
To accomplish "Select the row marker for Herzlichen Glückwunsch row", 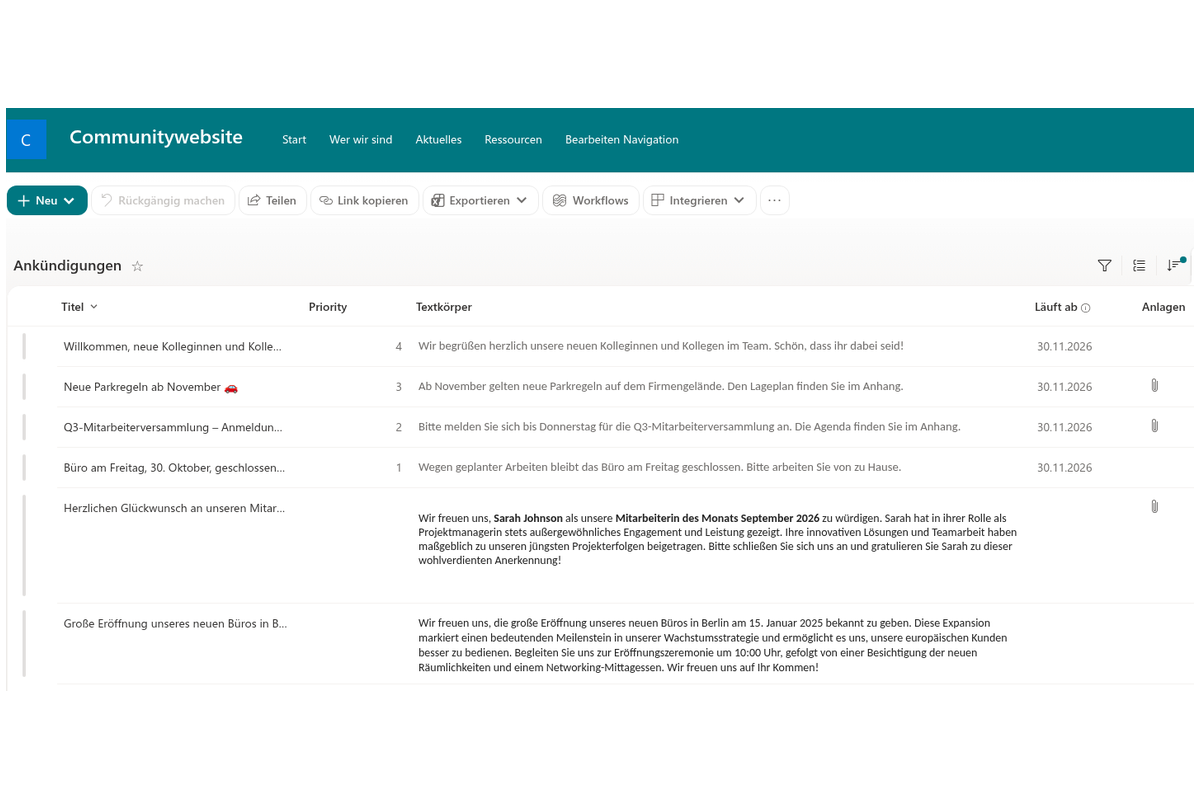I will pyautogui.click(x=24, y=545).
